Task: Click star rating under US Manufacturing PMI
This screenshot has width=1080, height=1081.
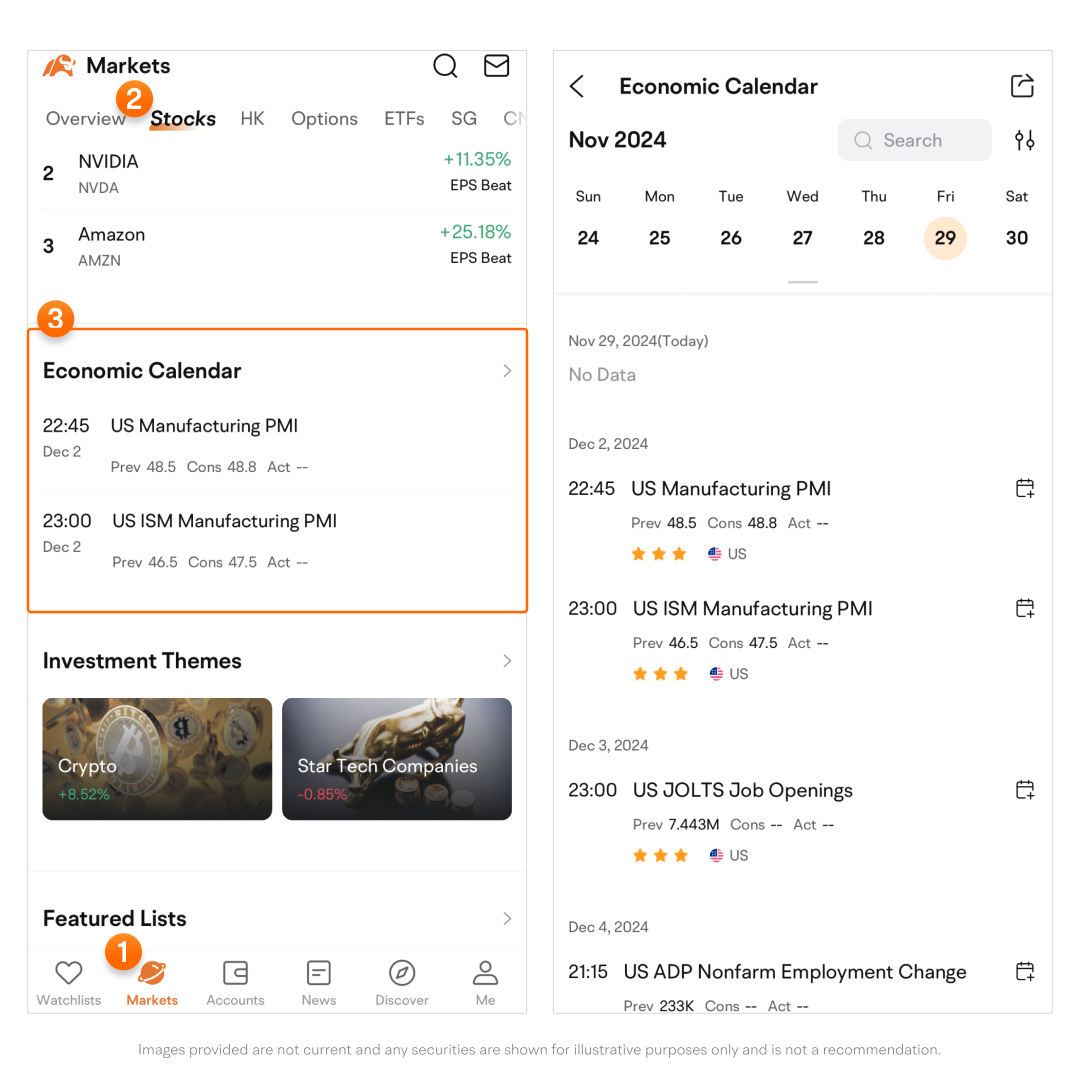Action: click(659, 554)
